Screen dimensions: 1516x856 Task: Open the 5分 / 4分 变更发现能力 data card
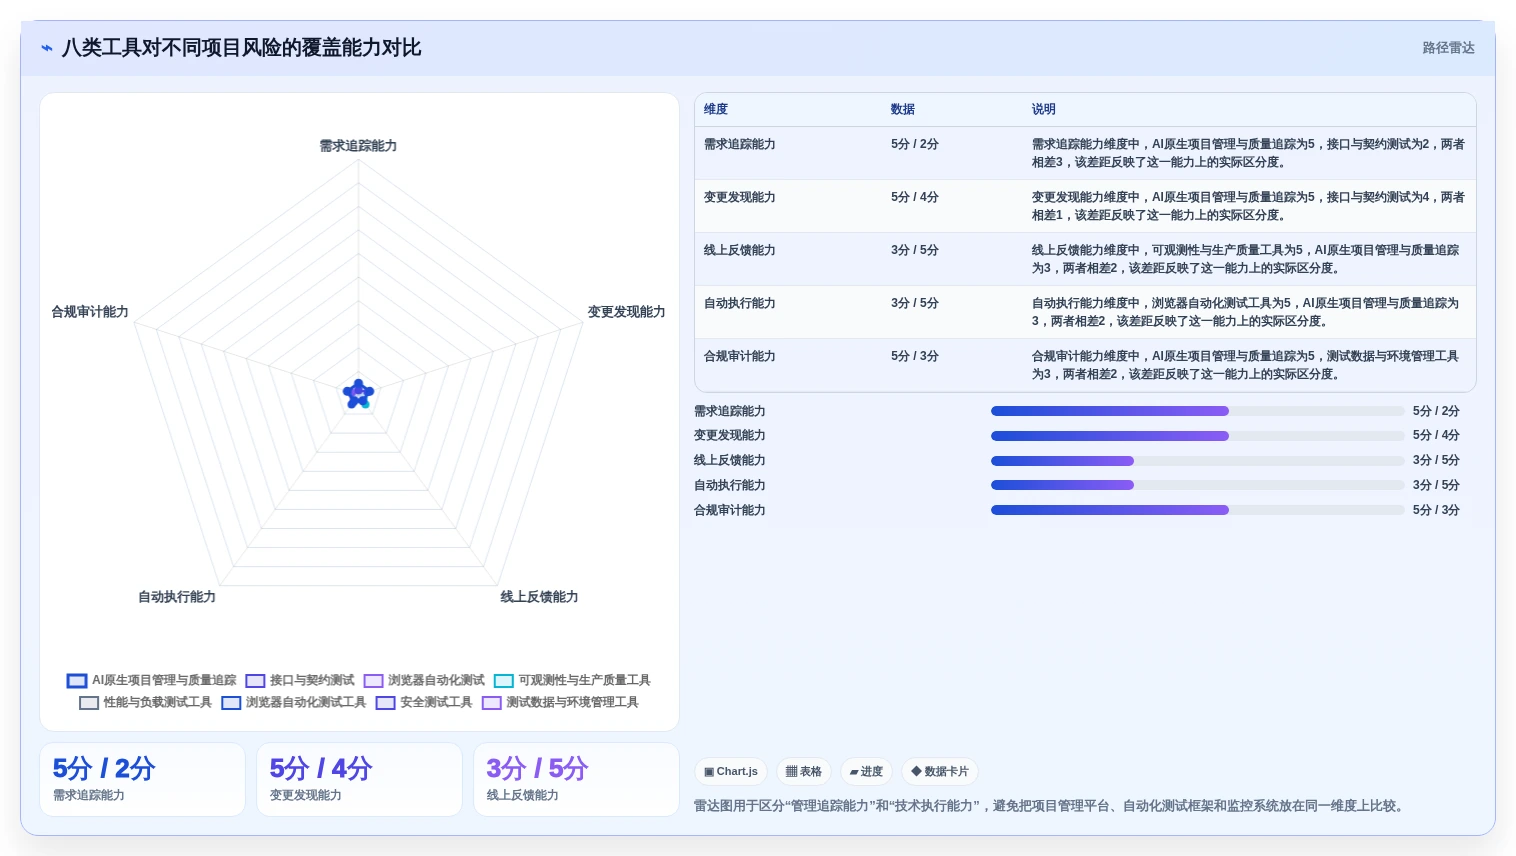point(359,780)
